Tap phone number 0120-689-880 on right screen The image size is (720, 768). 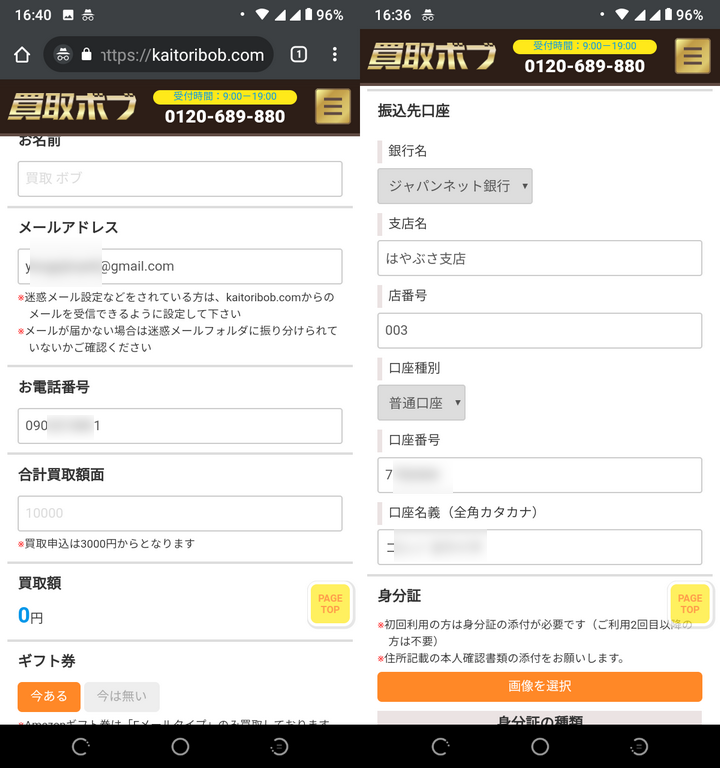[x=584, y=66]
